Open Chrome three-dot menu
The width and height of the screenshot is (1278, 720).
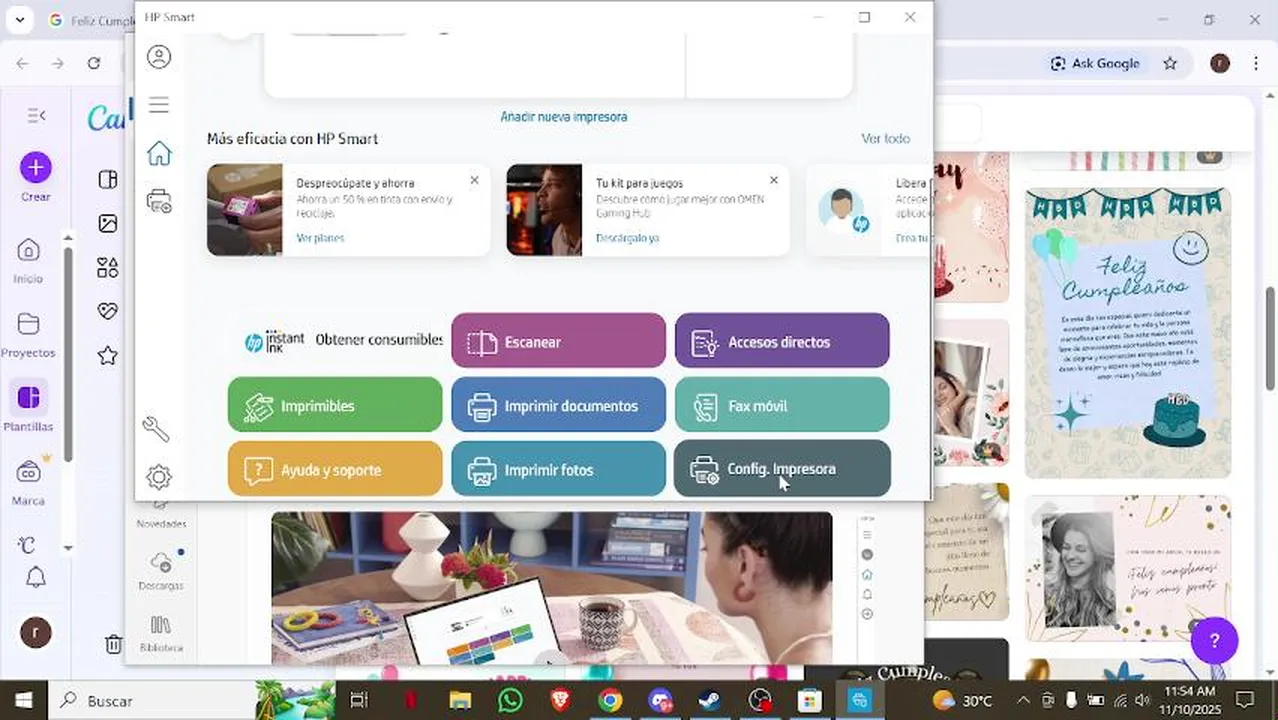(x=1256, y=63)
